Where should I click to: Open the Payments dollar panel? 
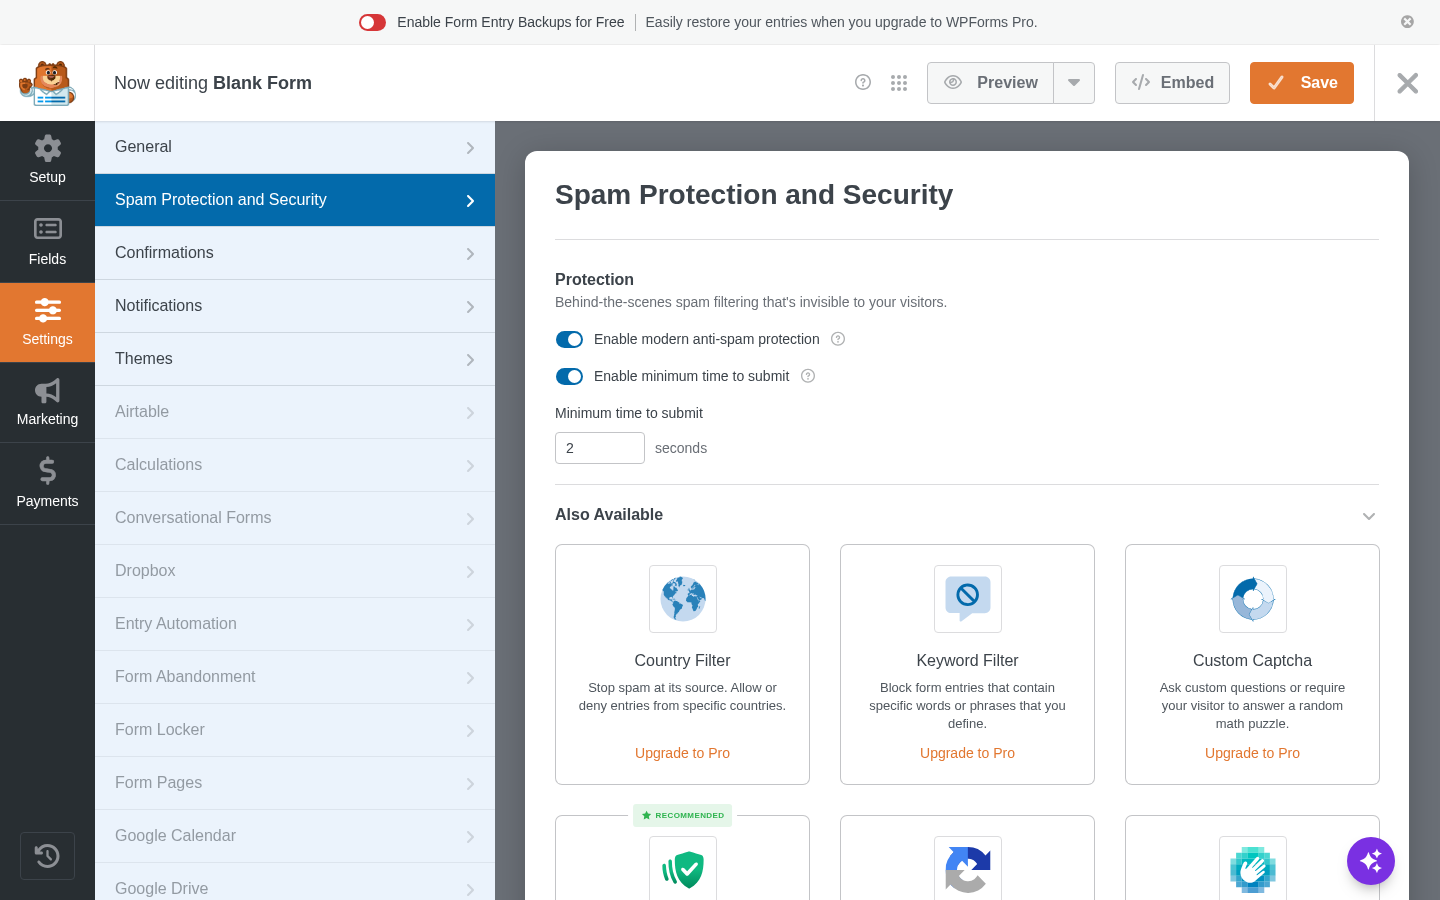click(47, 483)
